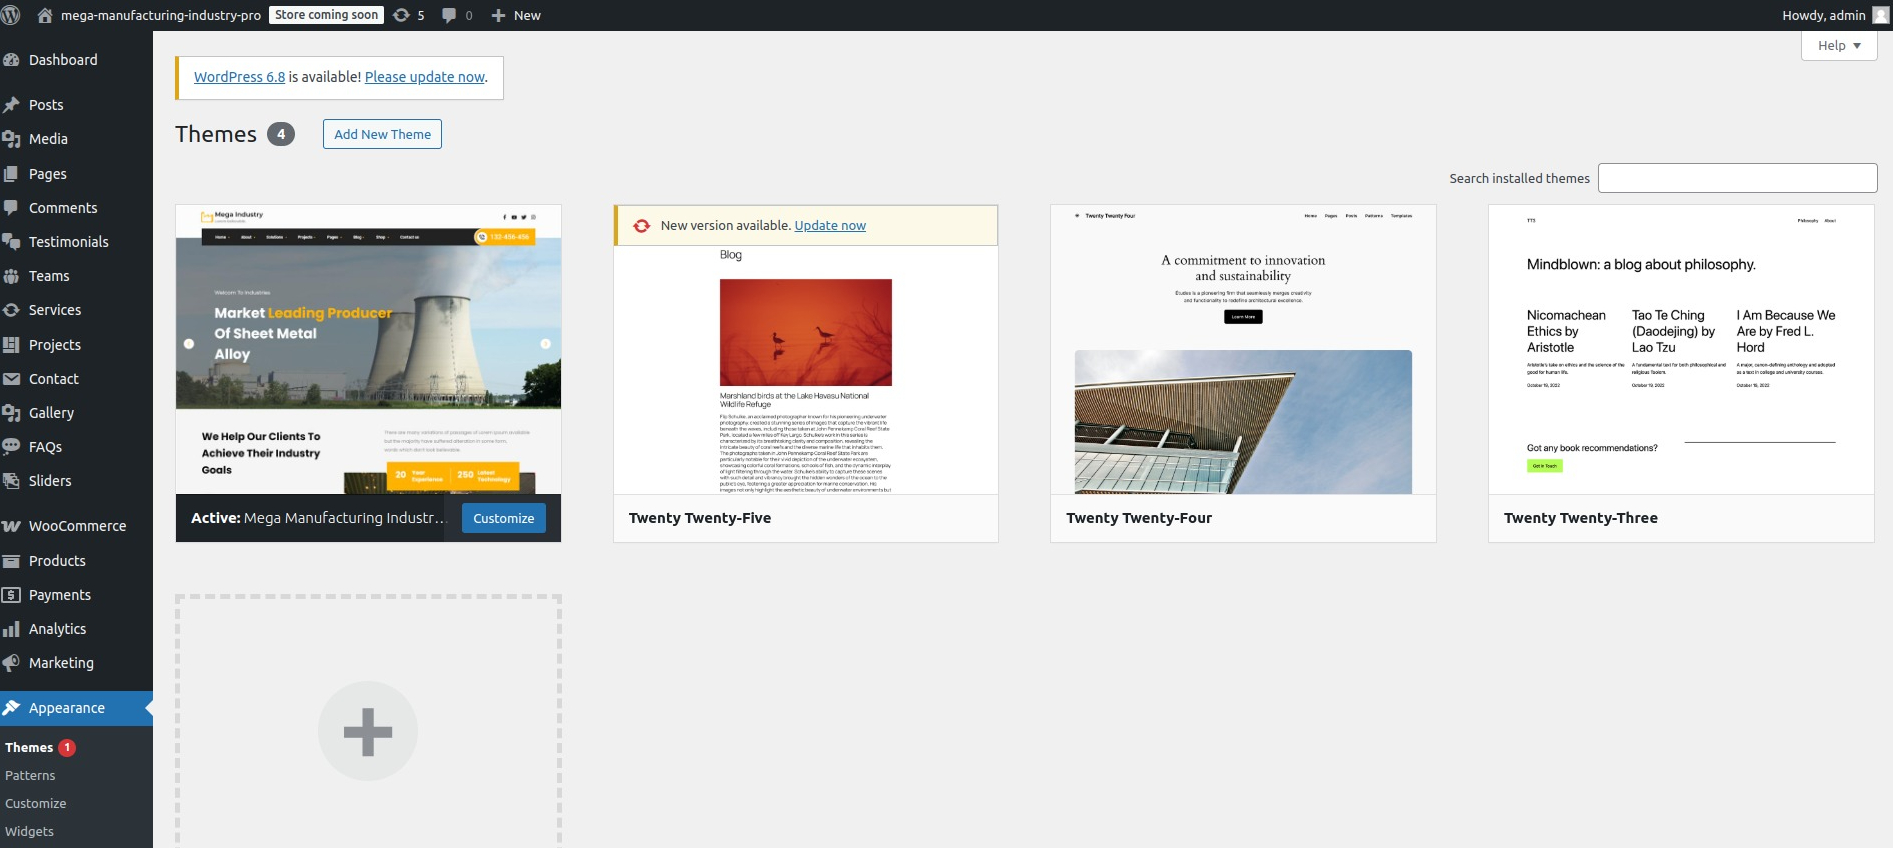The height and width of the screenshot is (848, 1893).
Task: Click the admin user avatar
Action: tap(1880, 15)
